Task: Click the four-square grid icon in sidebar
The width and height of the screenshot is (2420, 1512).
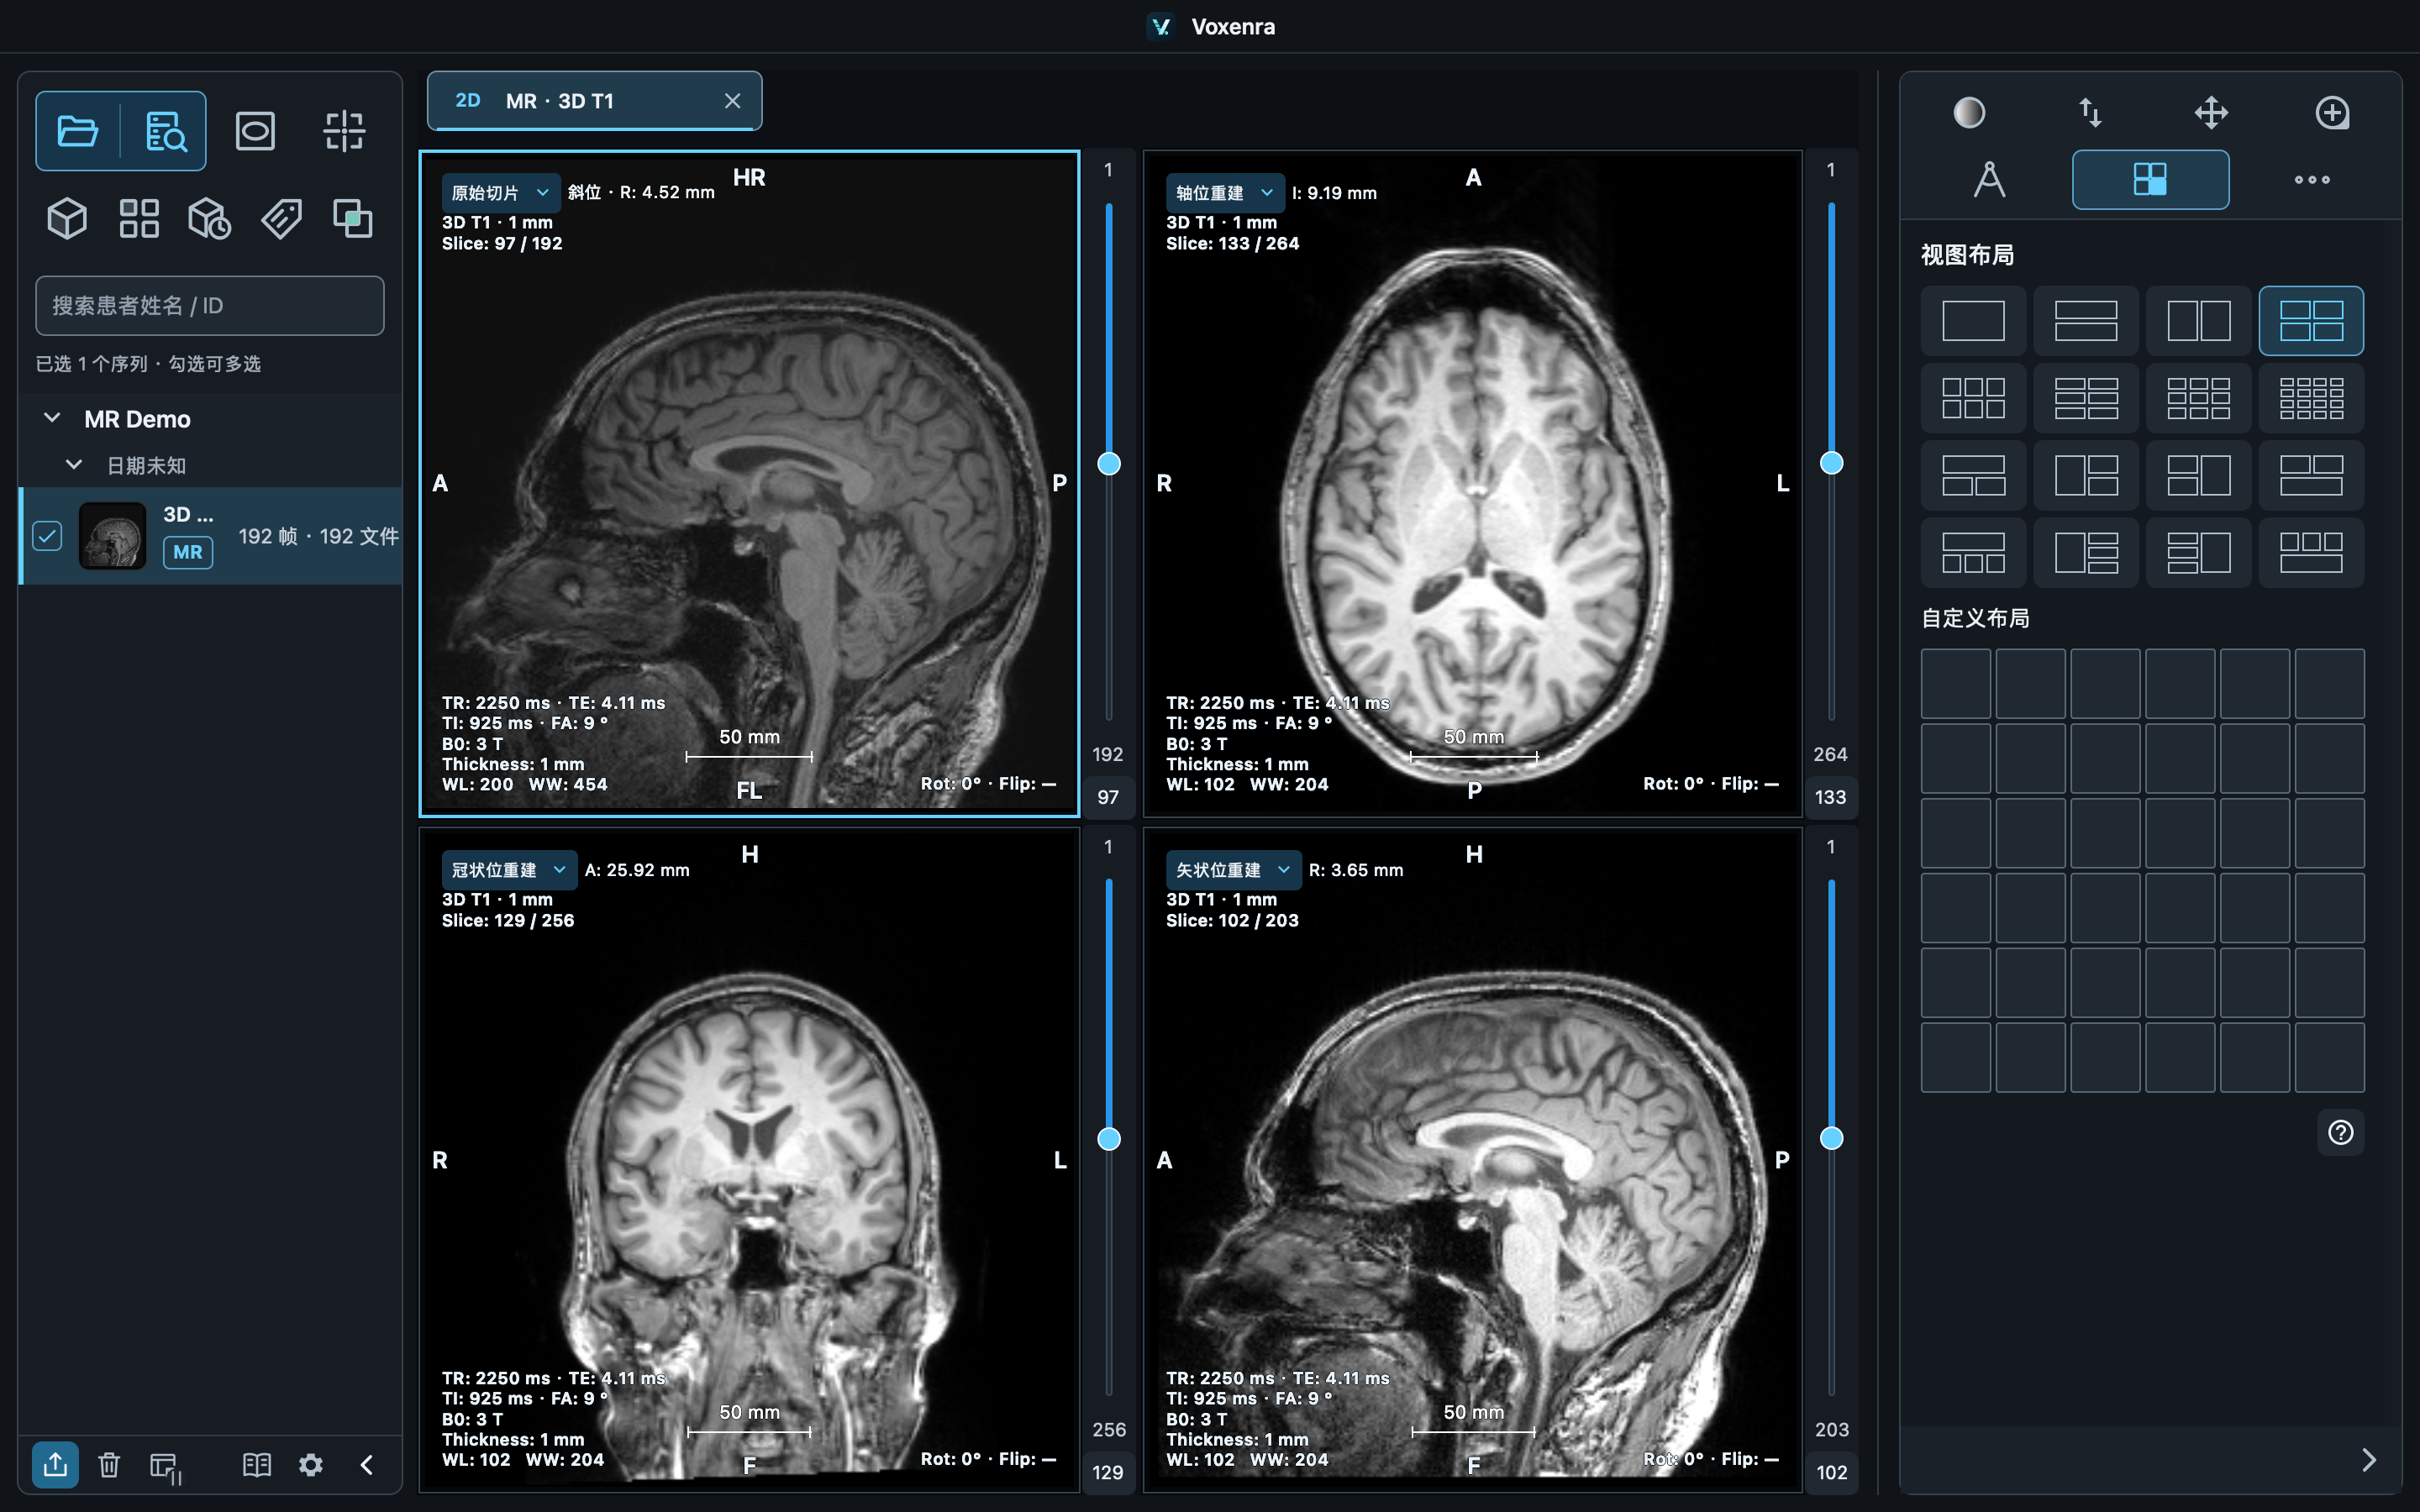Action: pos(139,218)
